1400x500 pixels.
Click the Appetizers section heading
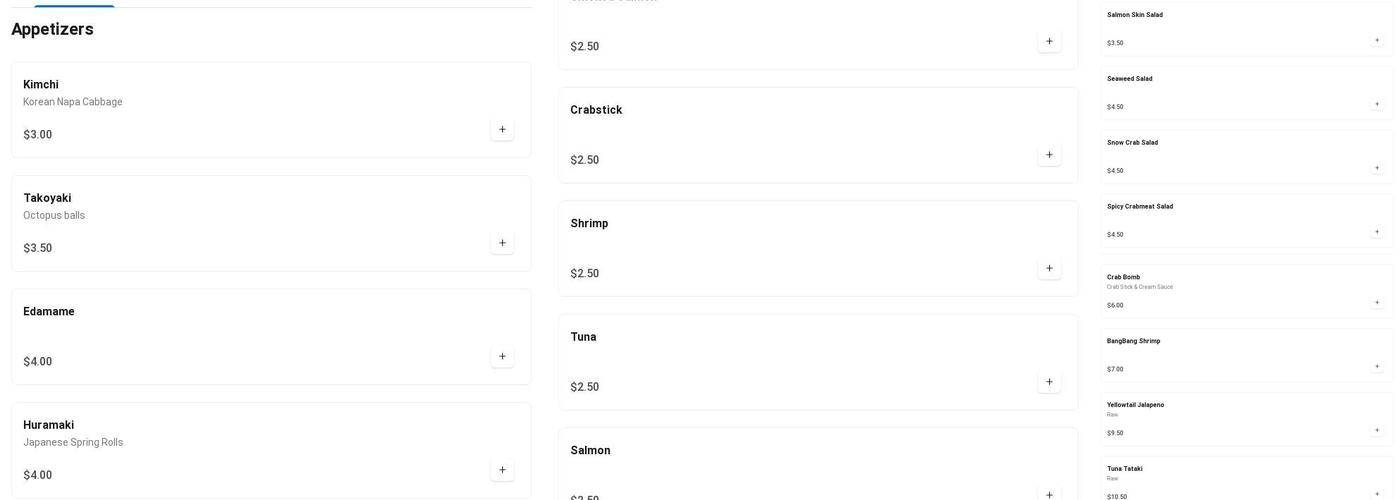(52, 30)
